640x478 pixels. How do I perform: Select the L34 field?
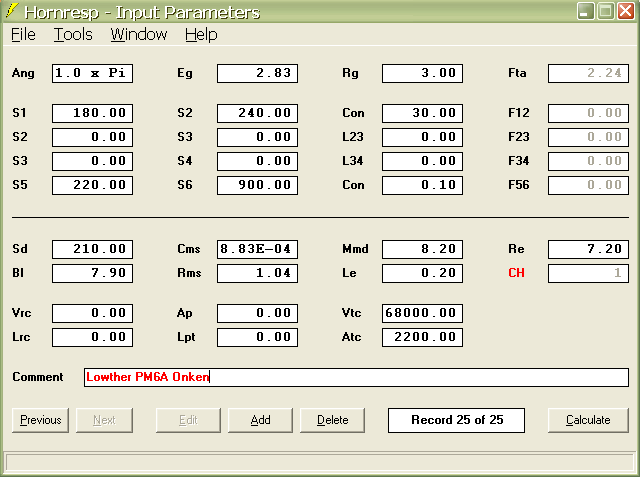(x=422, y=161)
